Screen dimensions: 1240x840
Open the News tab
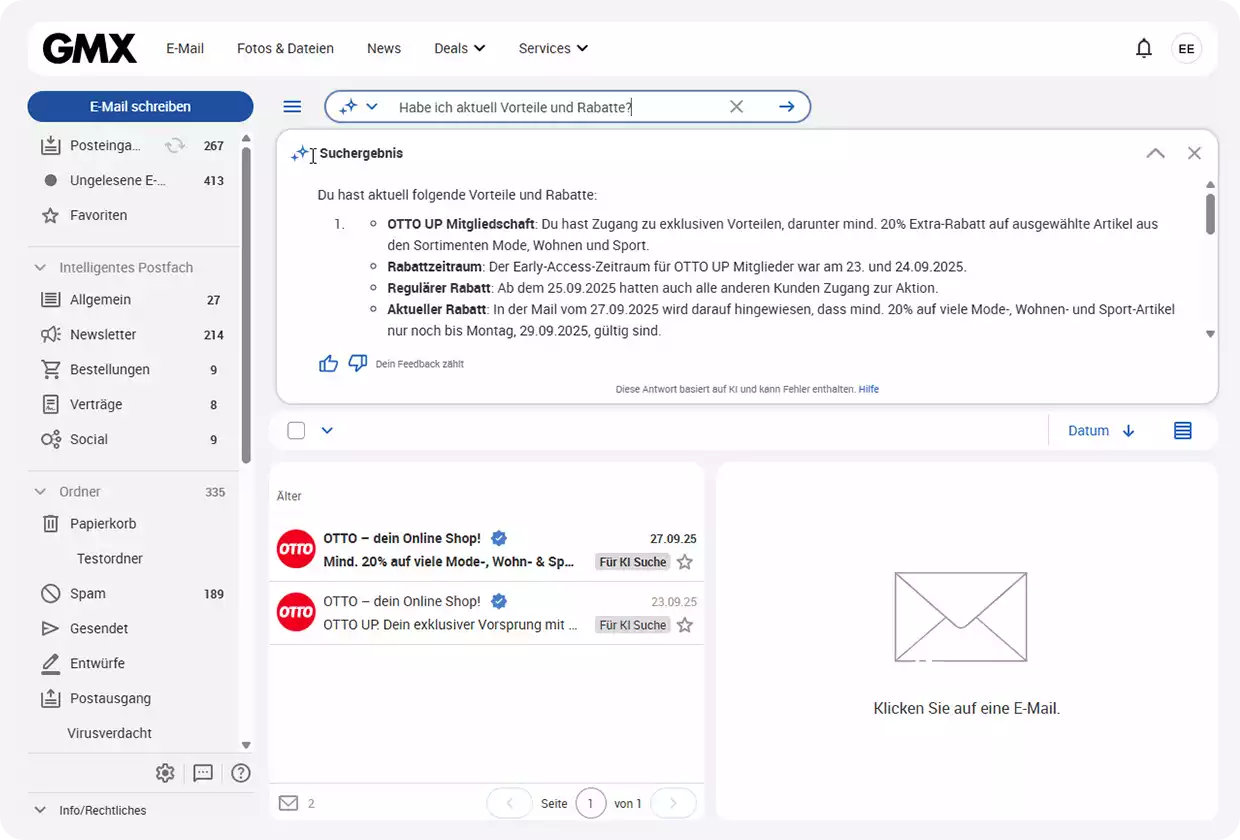[x=384, y=48]
